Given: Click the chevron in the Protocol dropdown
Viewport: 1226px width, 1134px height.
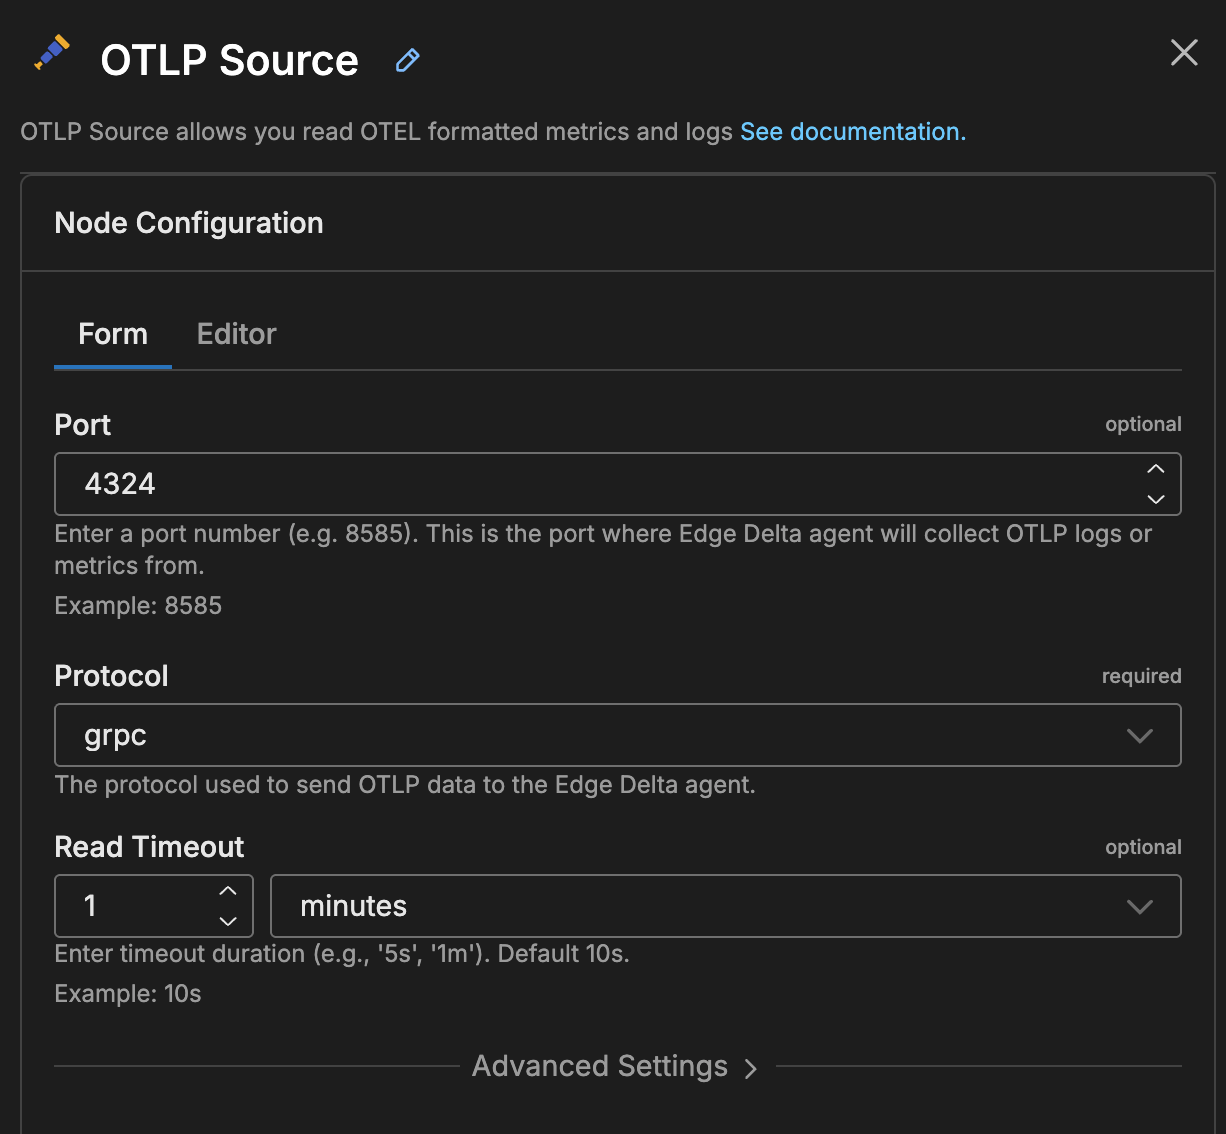Looking at the screenshot, I should click(1140, 736).
